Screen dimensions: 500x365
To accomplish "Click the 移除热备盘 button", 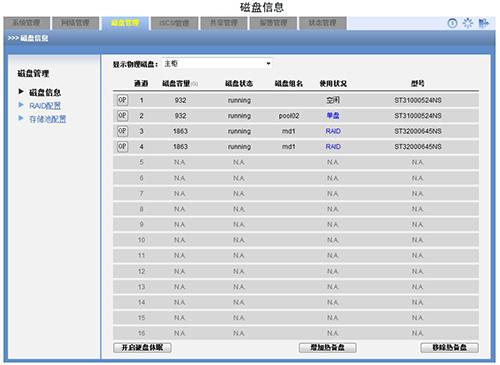I will (x=449, y=347).
